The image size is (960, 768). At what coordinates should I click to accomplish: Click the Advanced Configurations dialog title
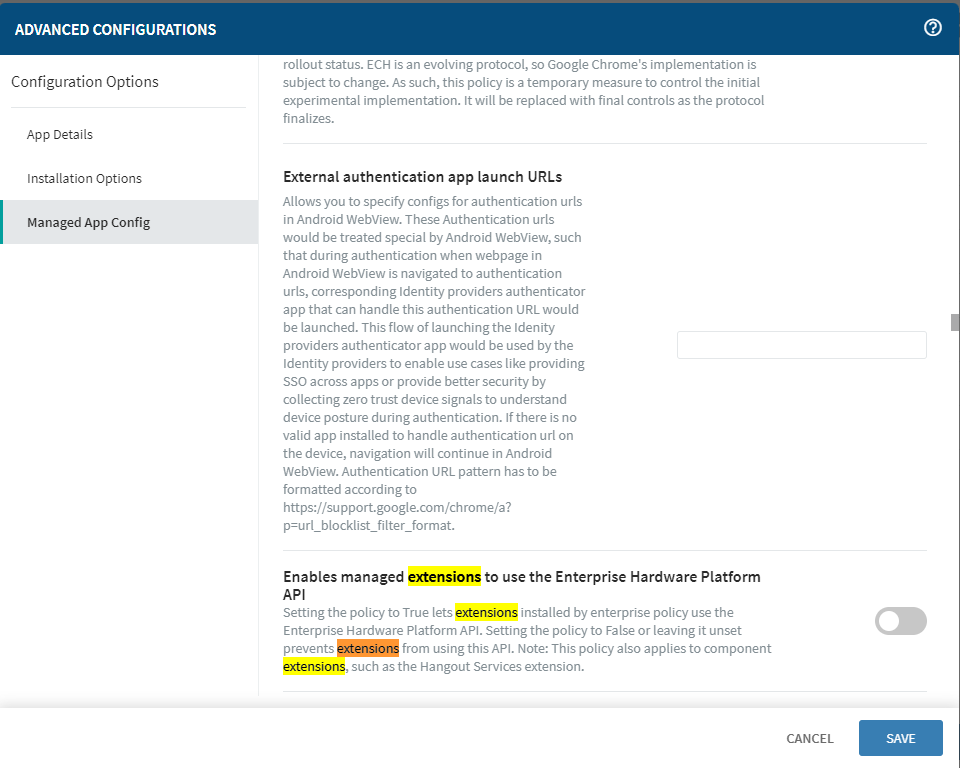(x=115, y=30)
